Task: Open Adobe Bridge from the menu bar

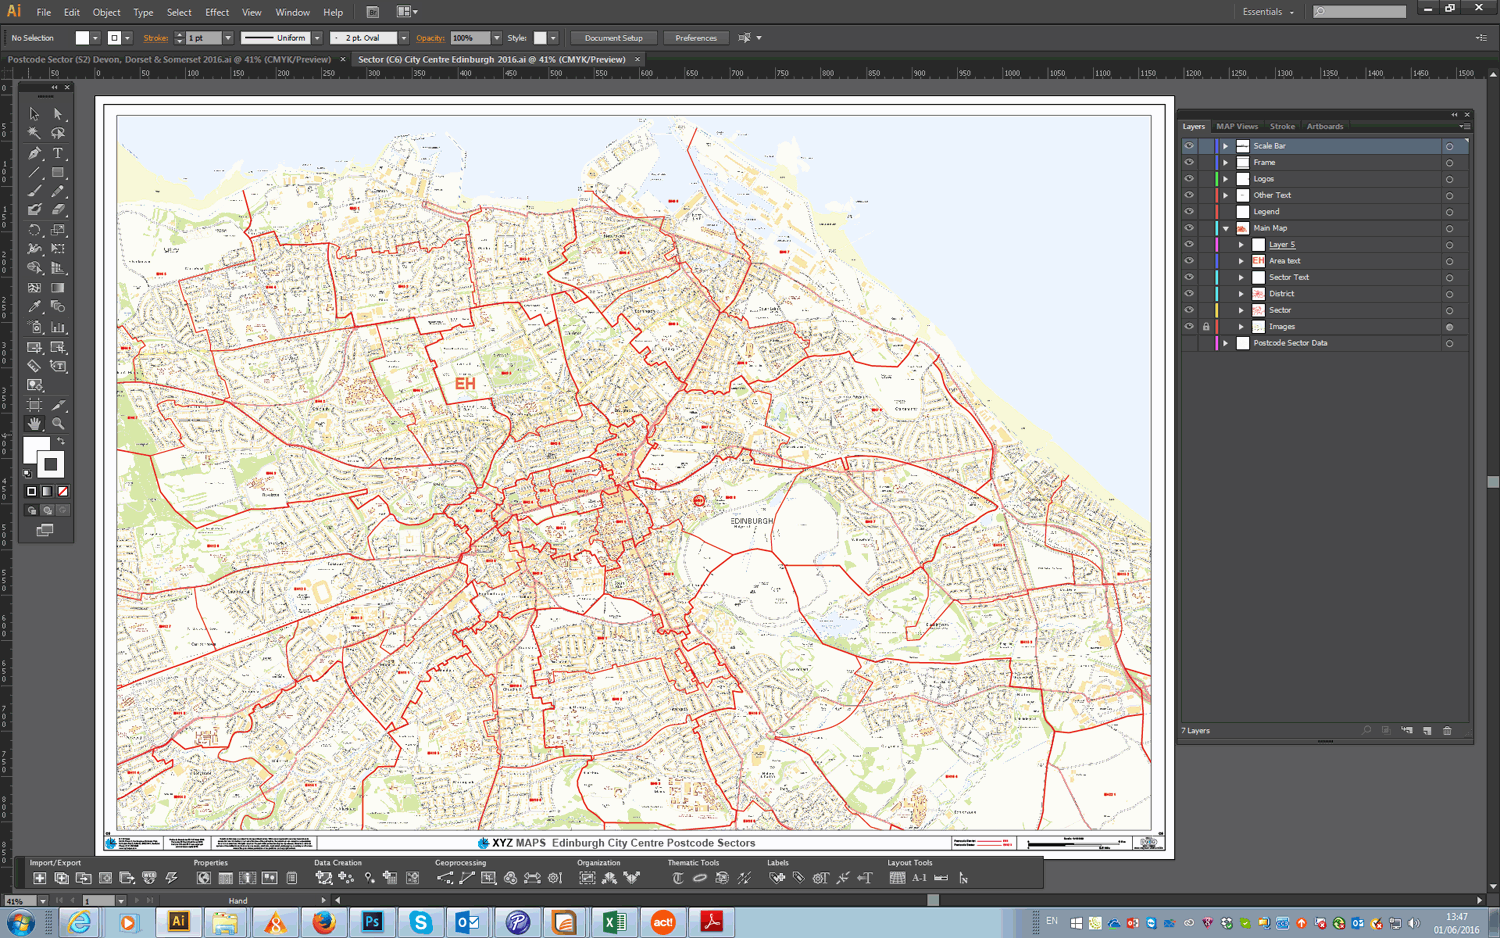Action: [372, 12]
